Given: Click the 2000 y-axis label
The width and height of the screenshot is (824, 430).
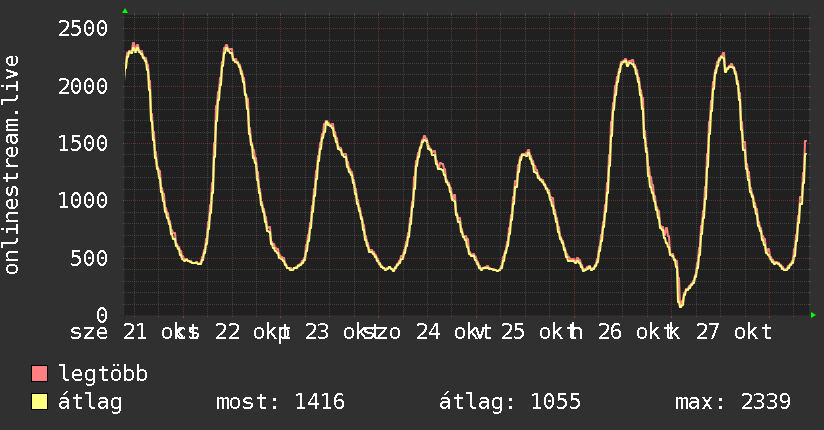Looking at the screenshot, I should click(83, 86).
